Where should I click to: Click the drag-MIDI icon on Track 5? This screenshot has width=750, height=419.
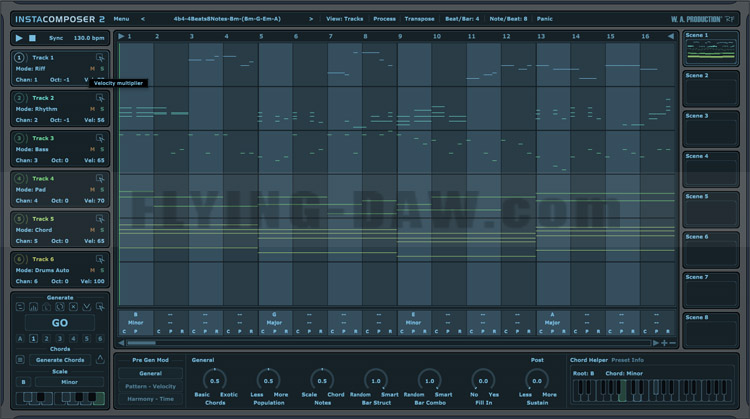[x=100, y=219]
